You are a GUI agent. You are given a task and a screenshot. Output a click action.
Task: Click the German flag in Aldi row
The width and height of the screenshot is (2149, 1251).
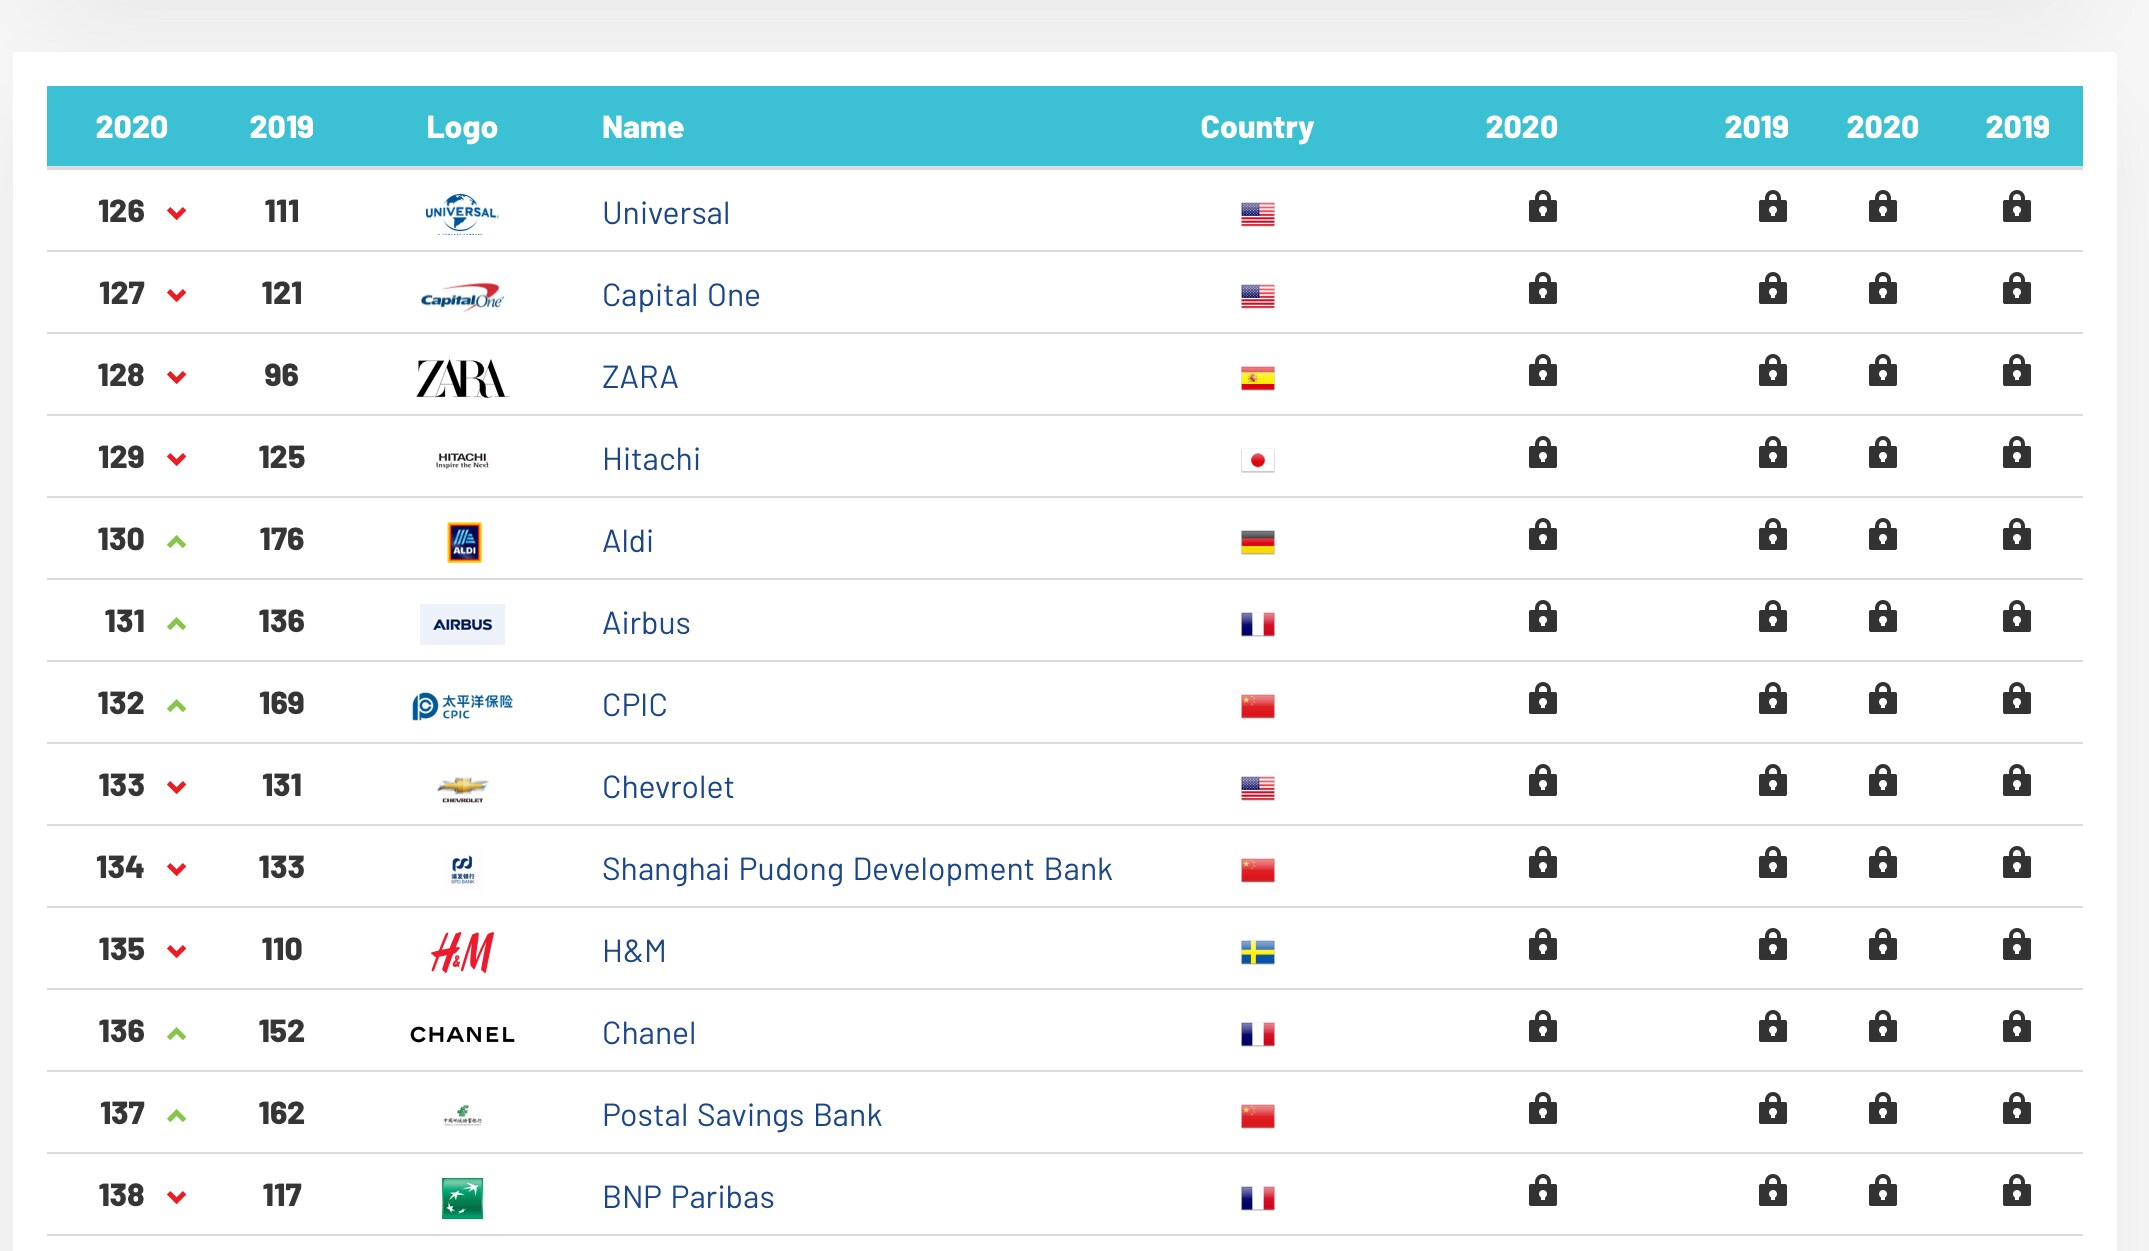click(1258, 542)
